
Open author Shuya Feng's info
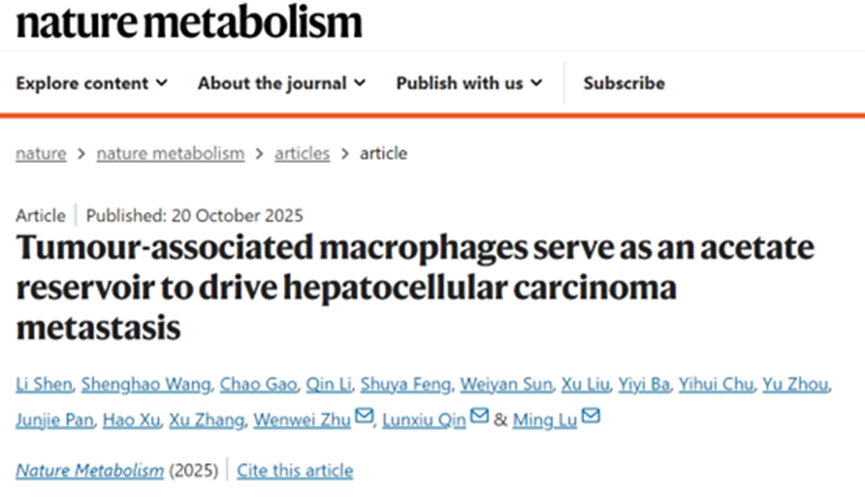click(405, 385)
